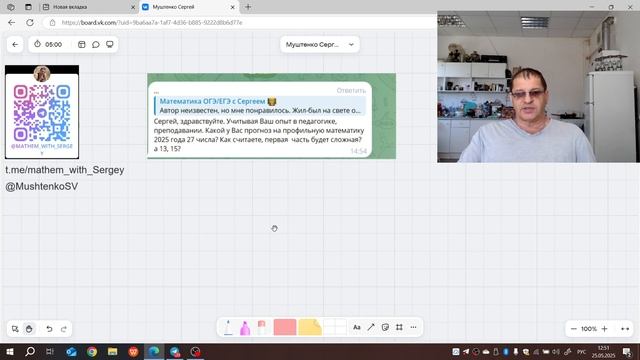
Task: Undo the last board action
Action: 49,329
